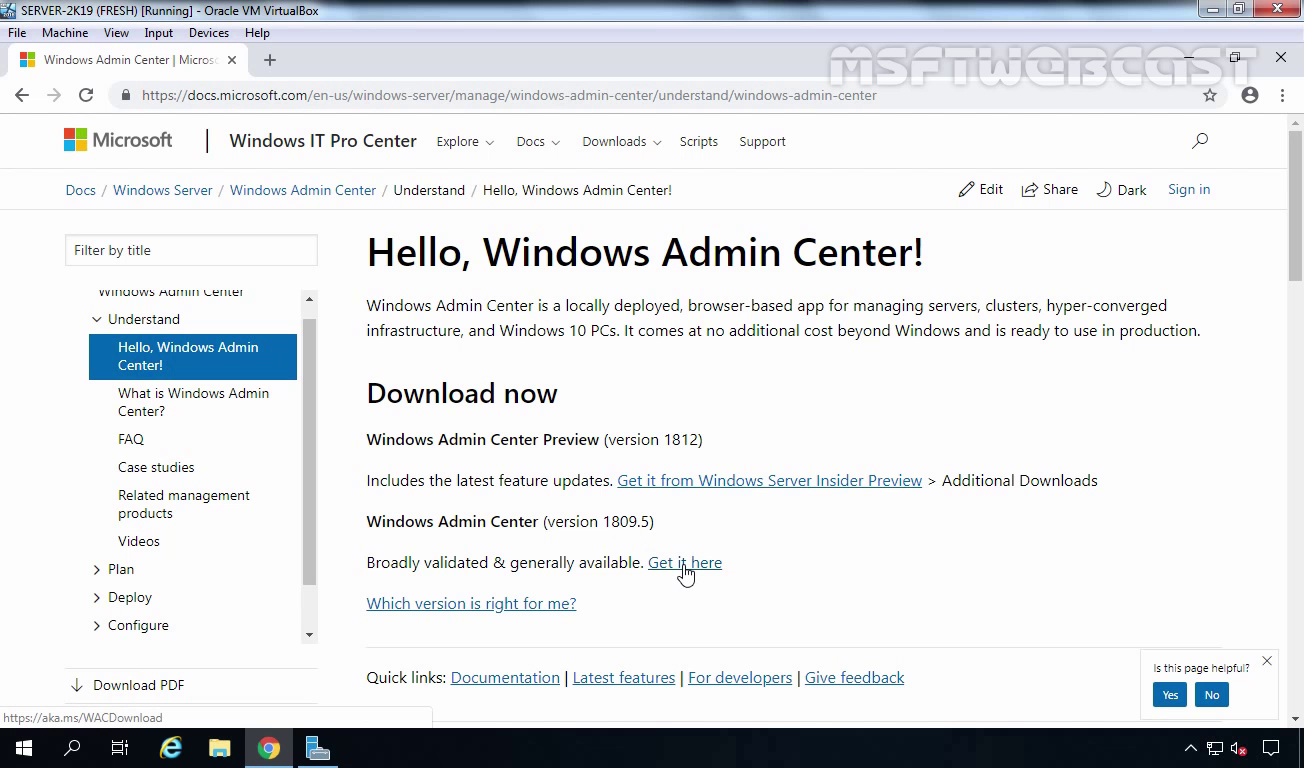The height and width of the screenshot is (768, 1304).
Task: Click Sign in
Action: tap(1189, 189)
